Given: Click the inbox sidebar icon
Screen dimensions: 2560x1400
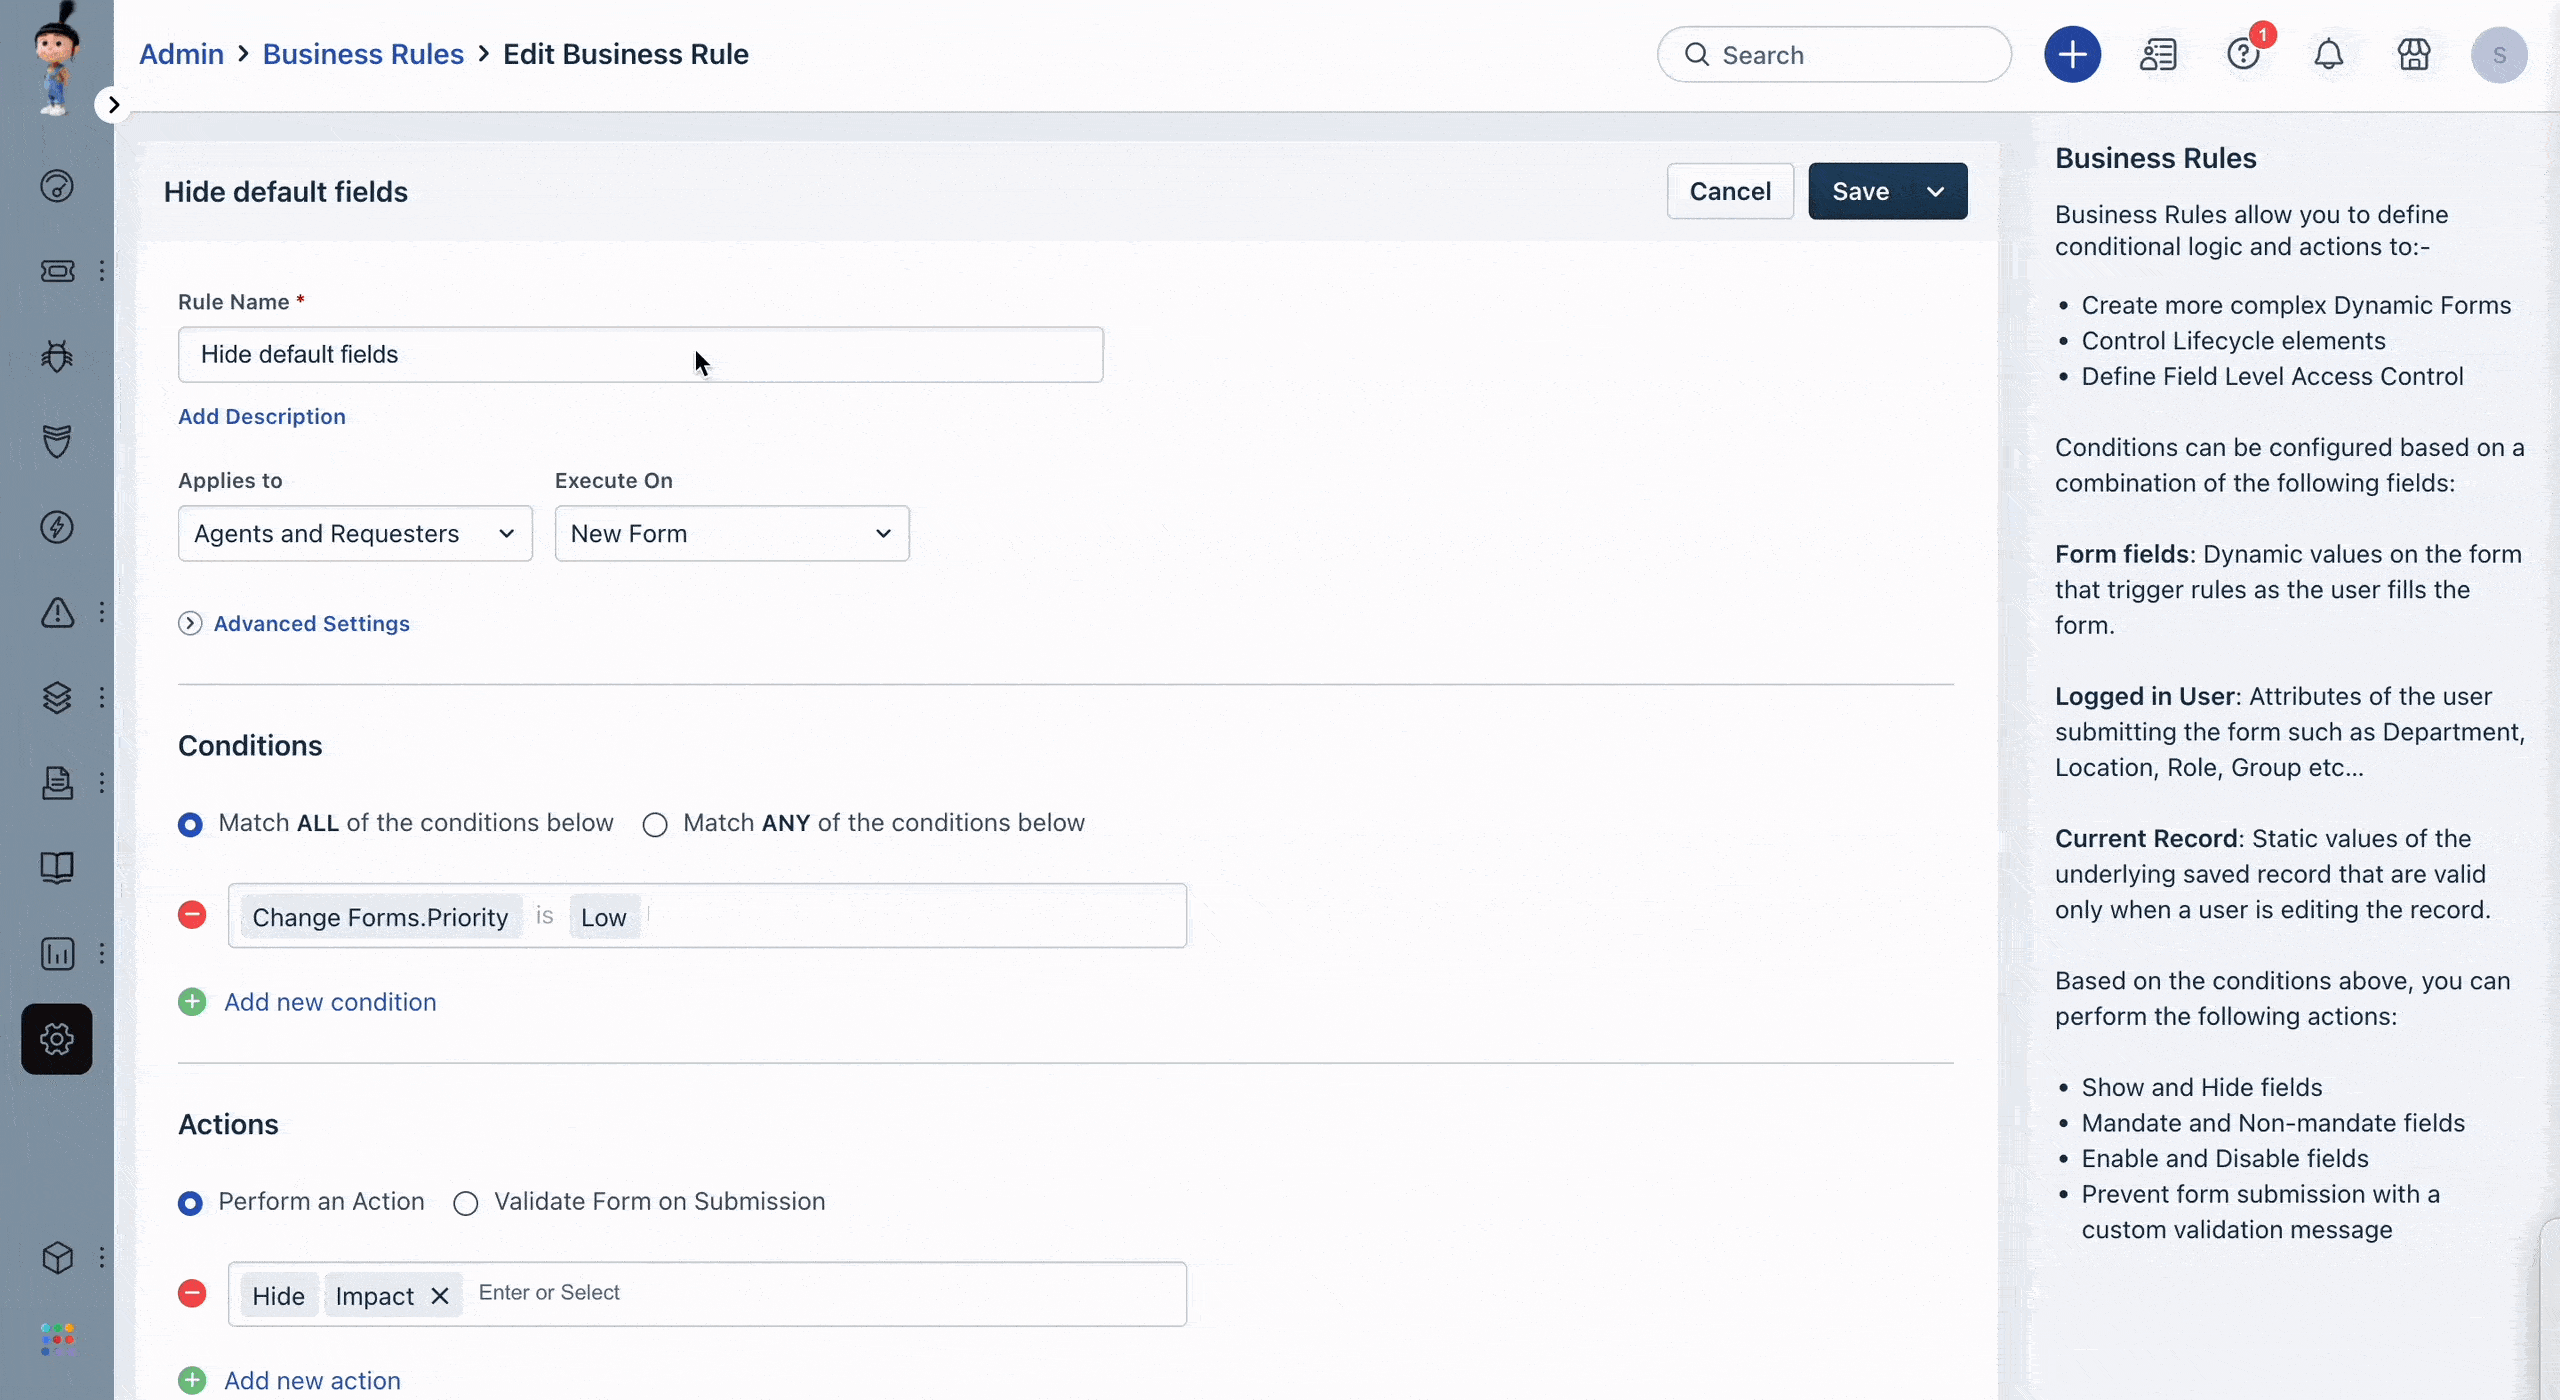Looking at the screenshot, I should pos(55,783).
